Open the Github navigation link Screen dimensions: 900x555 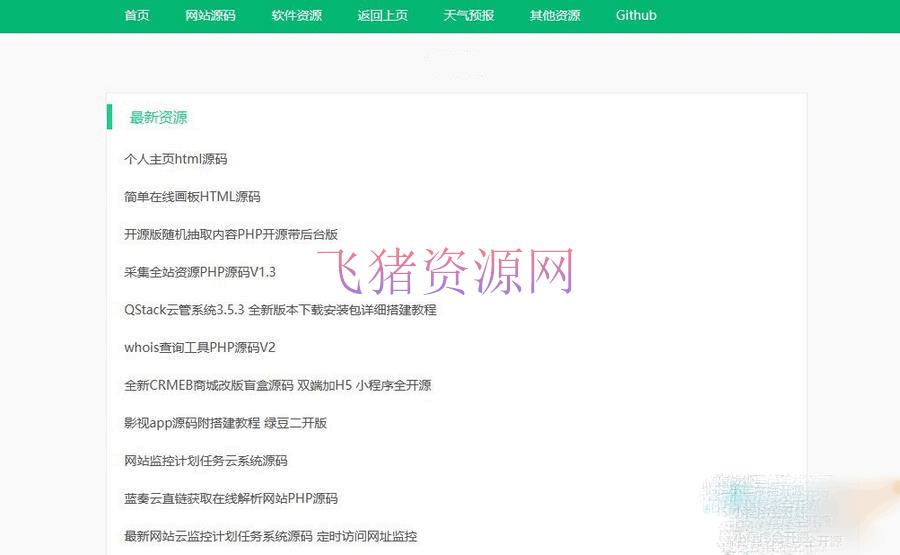click(x=636, y=15)
